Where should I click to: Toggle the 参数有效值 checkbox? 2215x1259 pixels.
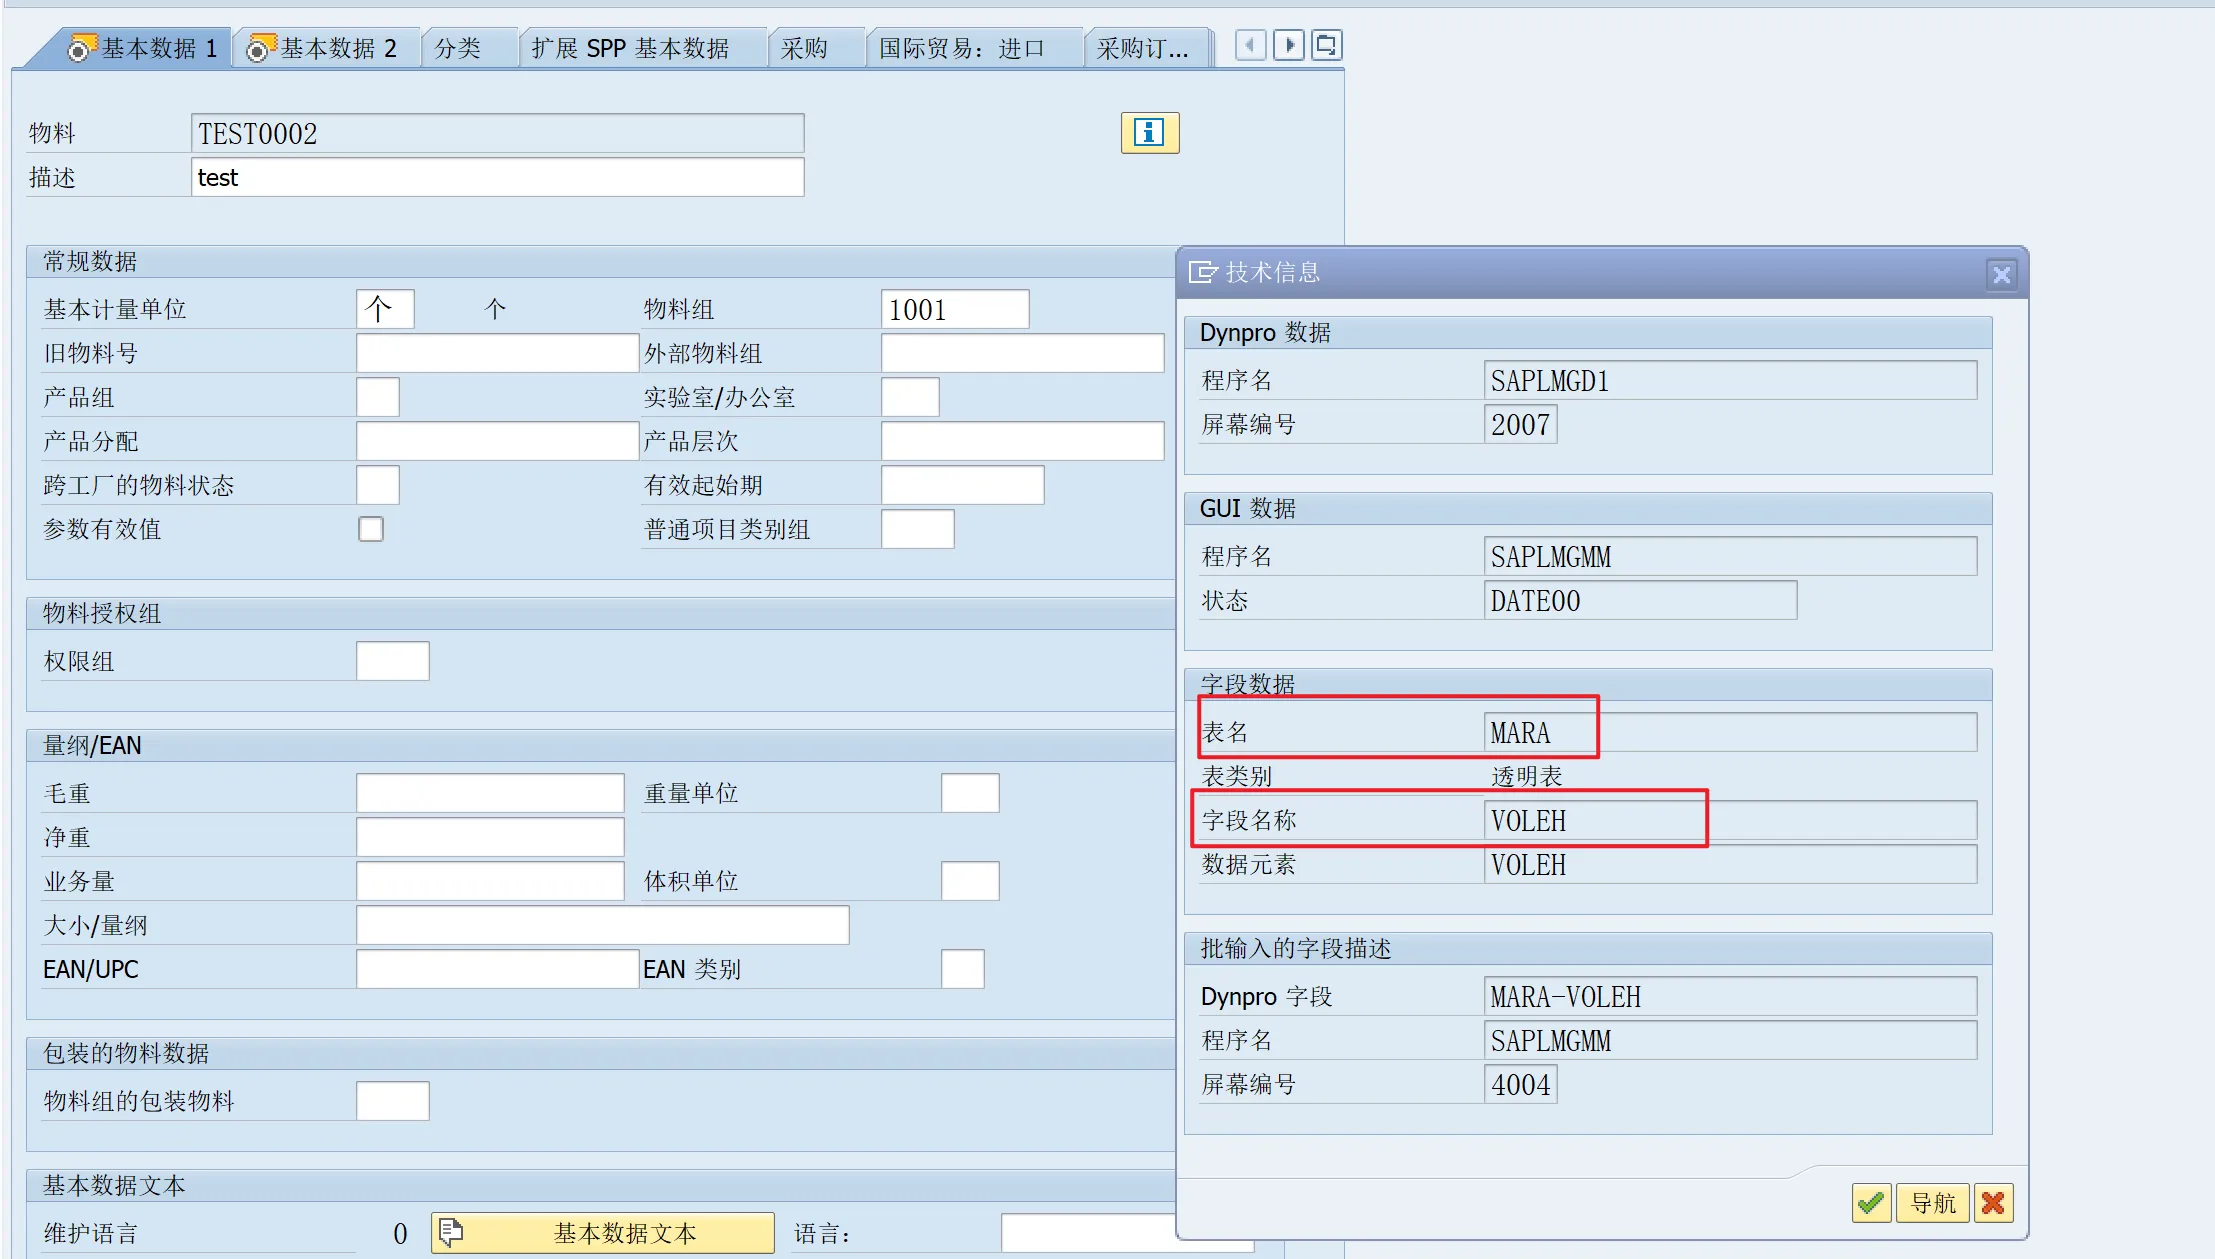(x=371, y=529)
